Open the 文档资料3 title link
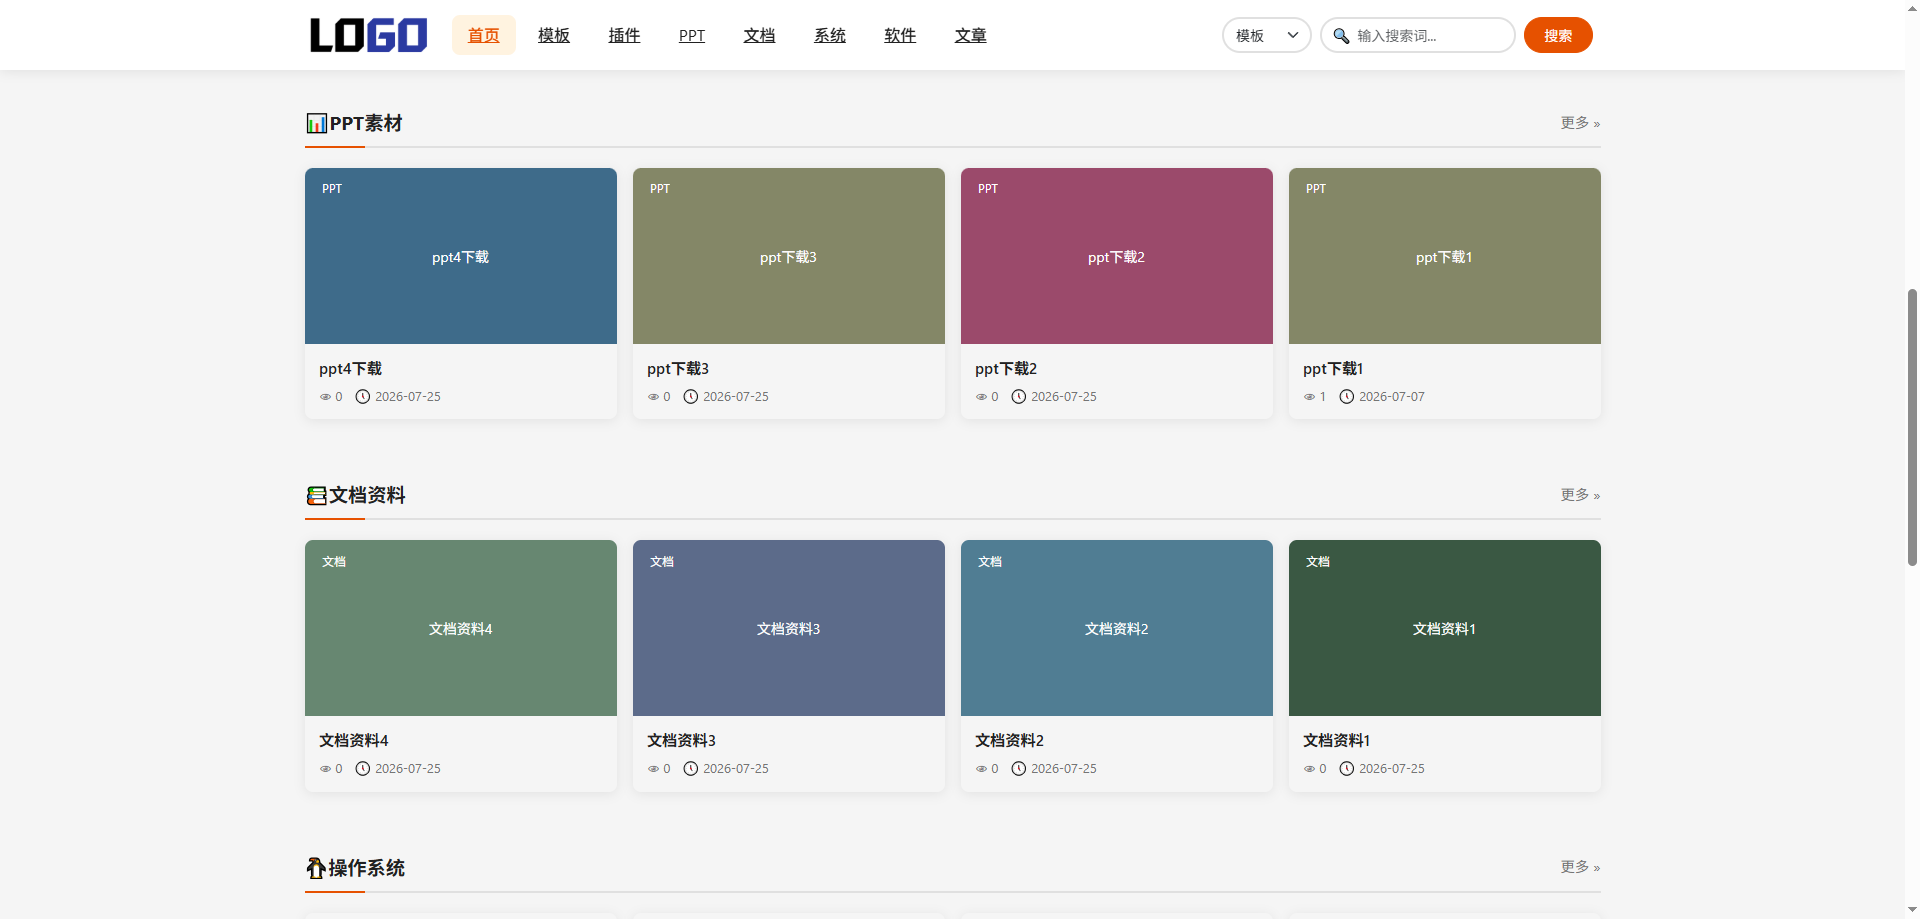1920x919 pixels. [x=681, y=741]
